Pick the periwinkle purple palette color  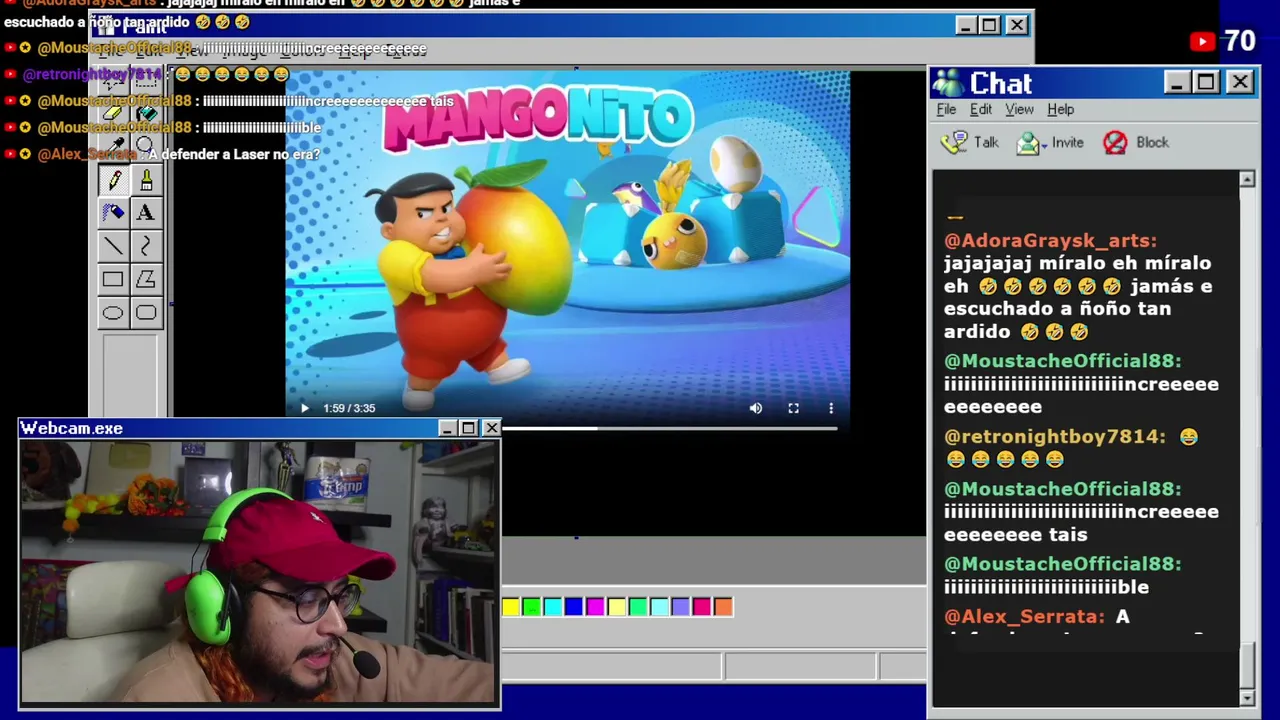click(680, 606)
